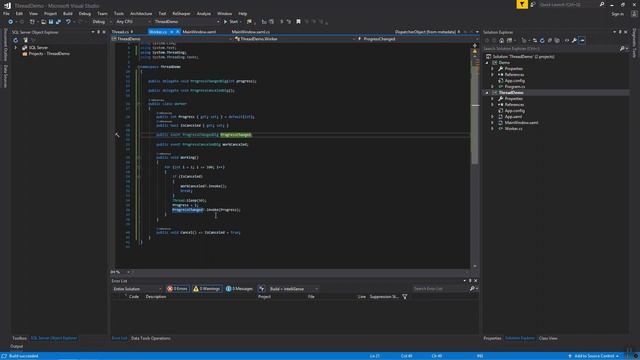Click the Preview Selected Items icon in Solution Explorer
Image resolution: width=640 pixels, height=360 pixels.
[582, 40]
